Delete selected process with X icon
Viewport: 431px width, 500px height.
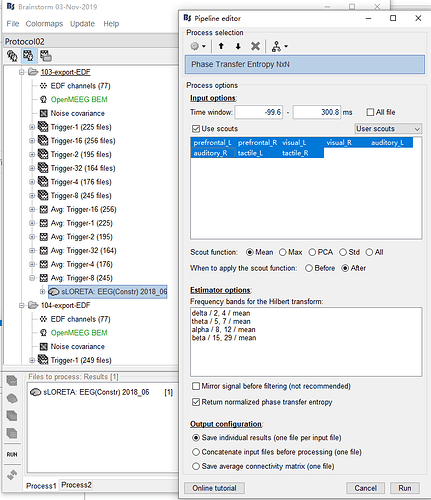pos(255,46)
